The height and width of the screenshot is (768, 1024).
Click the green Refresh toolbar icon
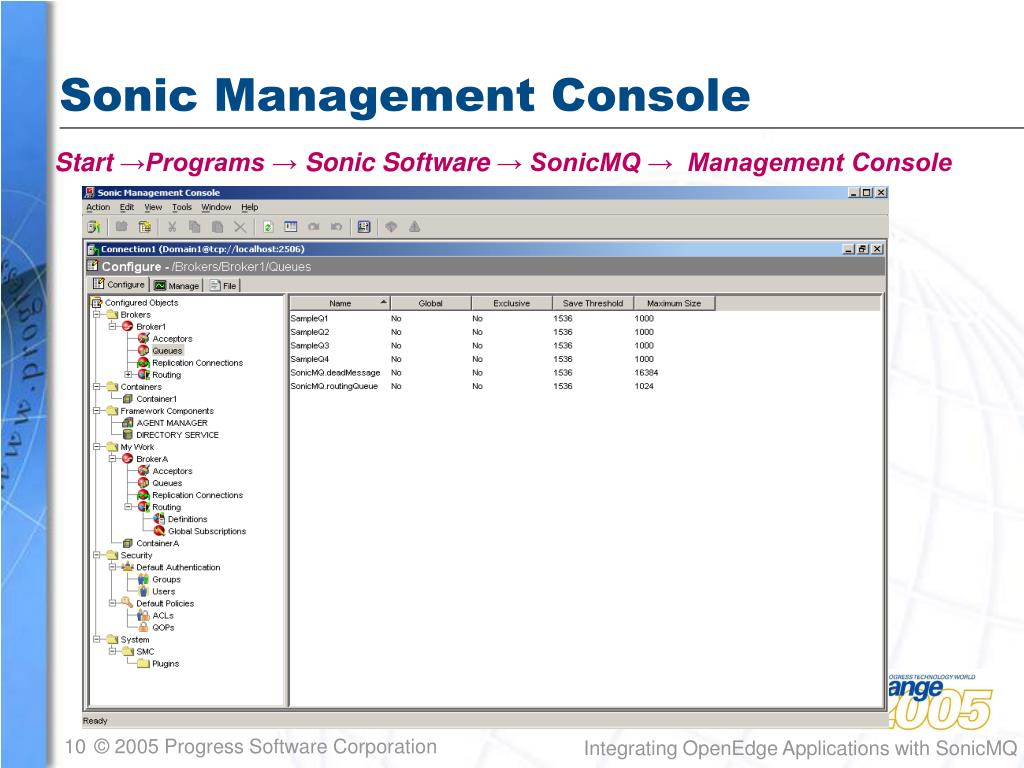click(x=268, y=227)
